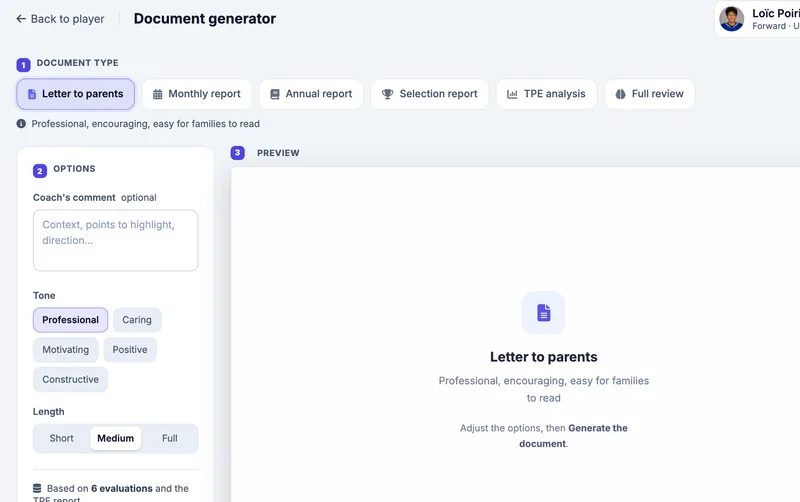Image resolution: width=800 pixels, height=502 pixels.
Task: Click the document icon in the preview panel
Action: [x=543, y=313]
